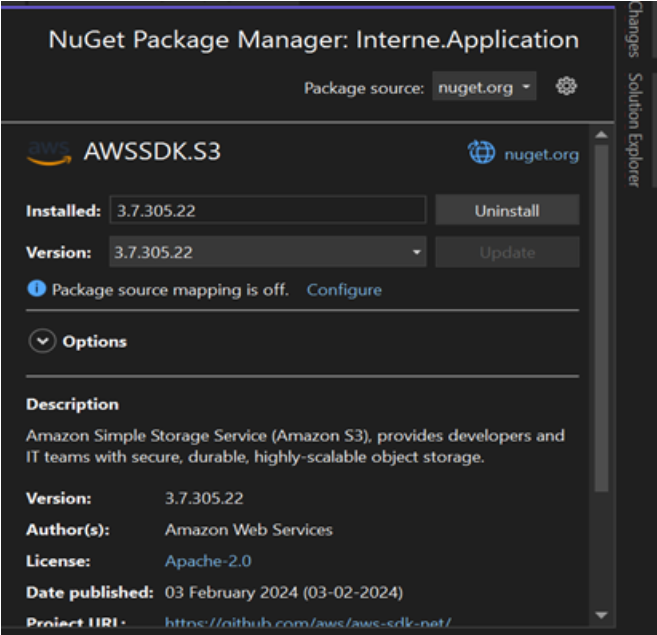
Task: Click the blue info icon
Action: pyautogui.click(x=36, y=289)
